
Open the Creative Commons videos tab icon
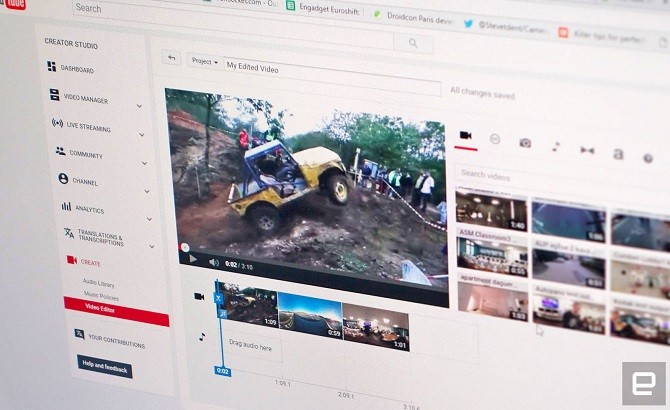click(x=494, y=139)
